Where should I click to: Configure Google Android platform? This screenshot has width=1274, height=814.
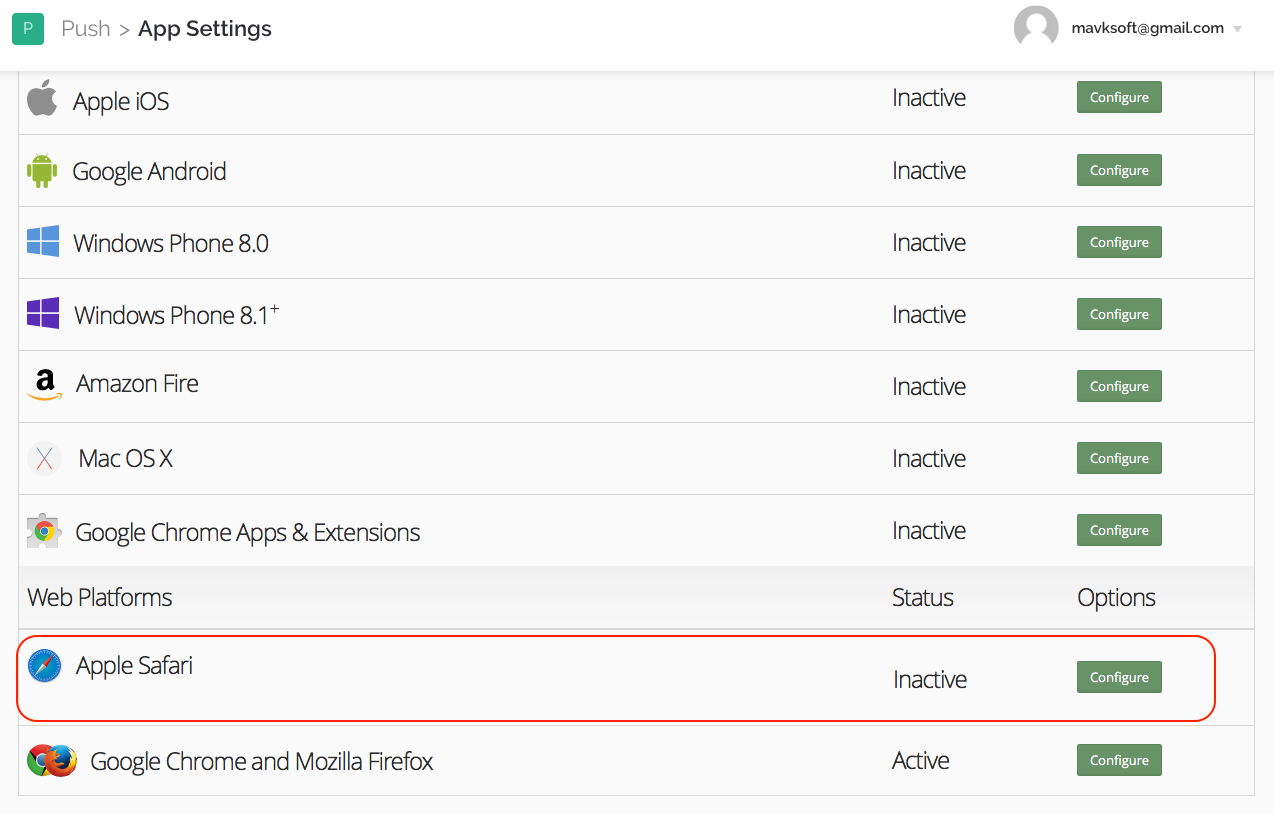1119,170
